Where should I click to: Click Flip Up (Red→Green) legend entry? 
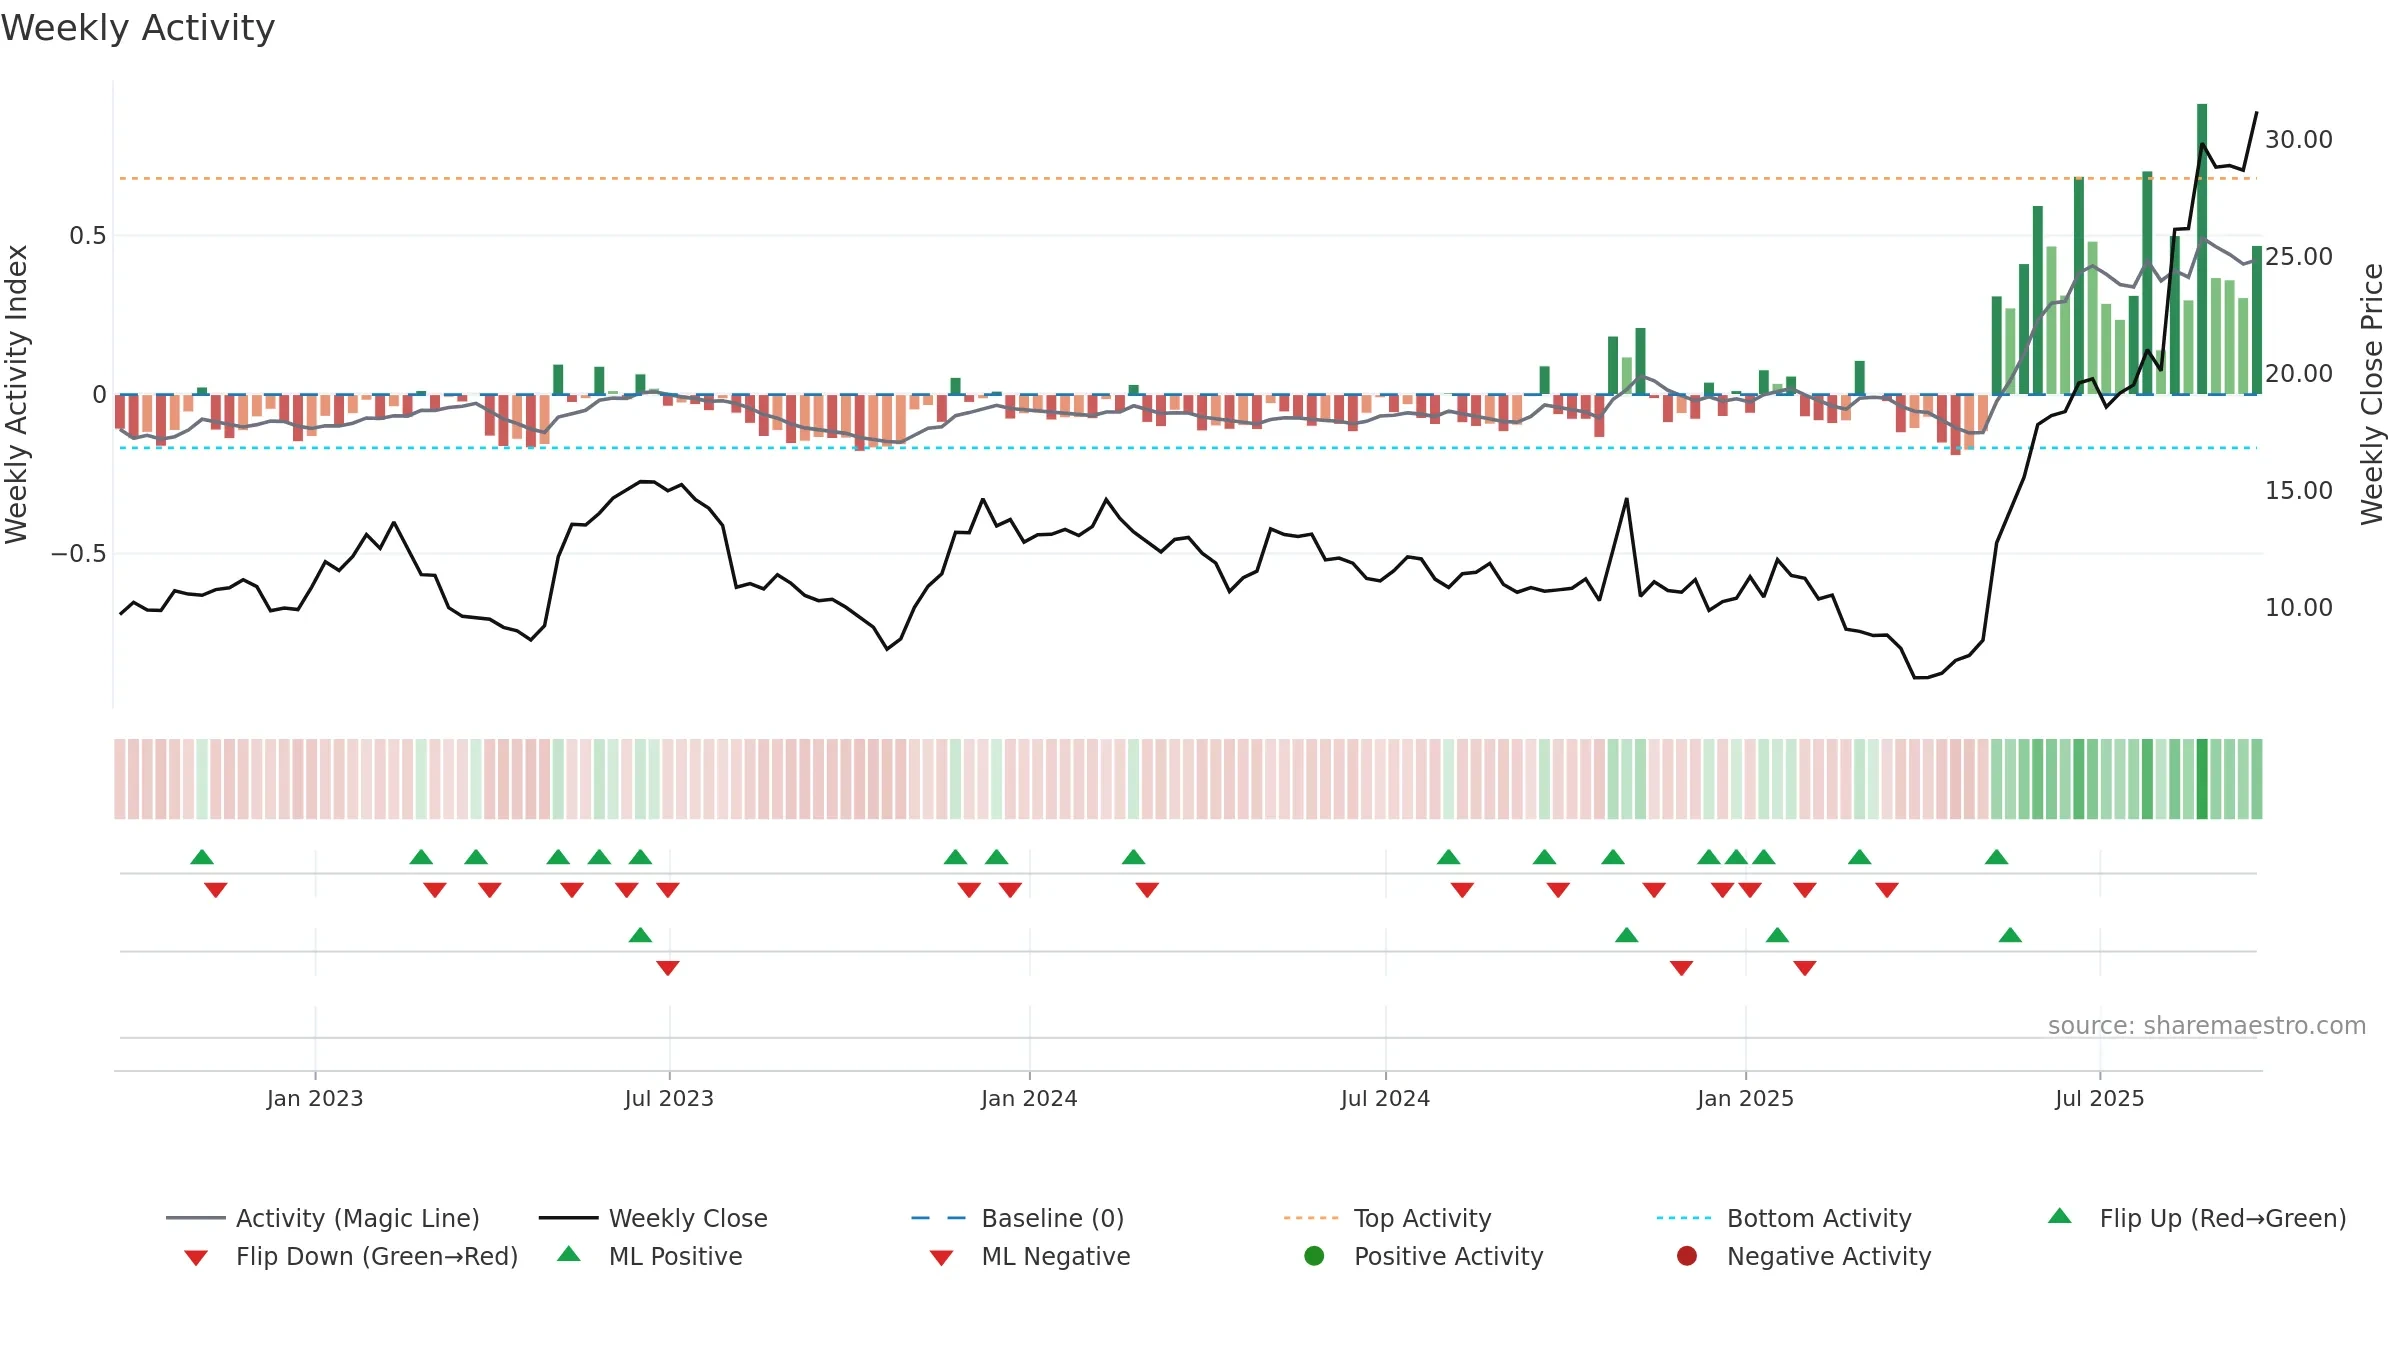[x=2196, y=1218]
